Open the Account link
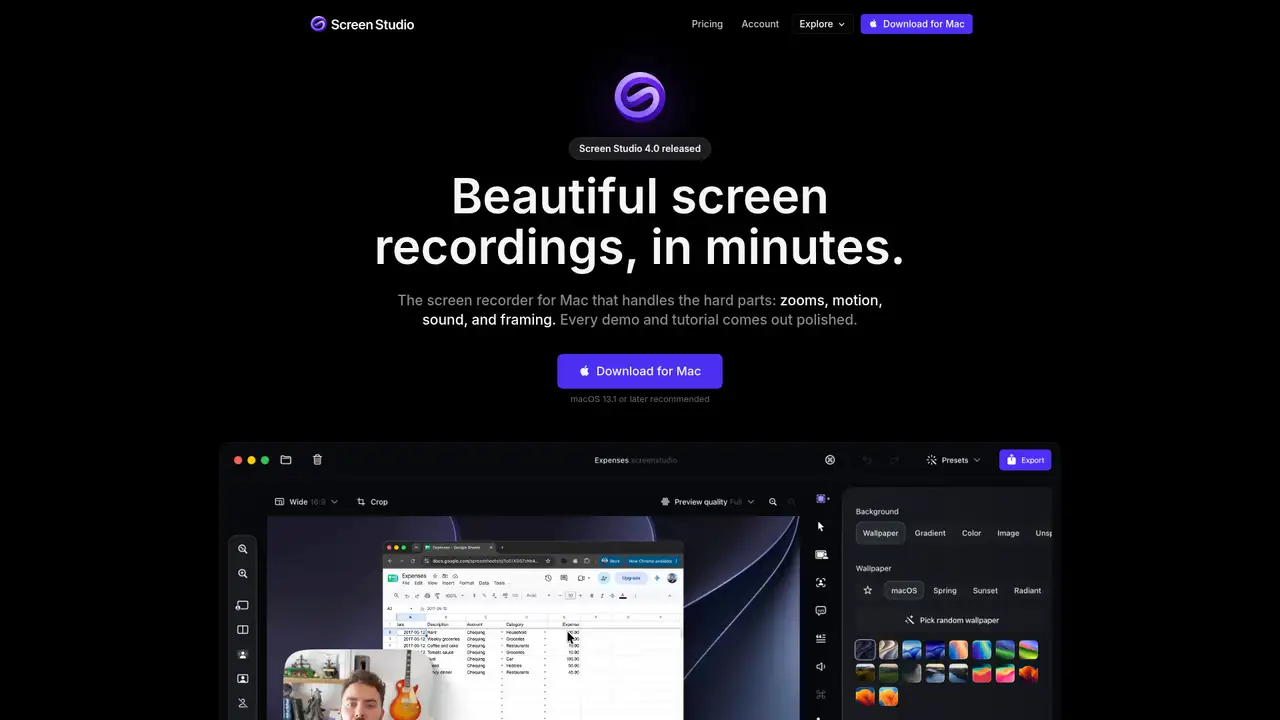The height and width of the screenshot is (720, 1280). click(760, 24)
